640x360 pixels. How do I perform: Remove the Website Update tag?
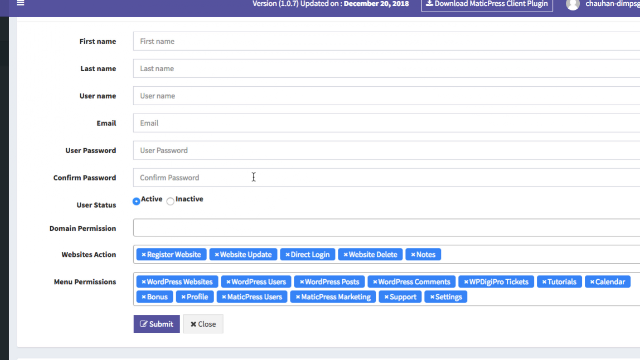point(217,255)
